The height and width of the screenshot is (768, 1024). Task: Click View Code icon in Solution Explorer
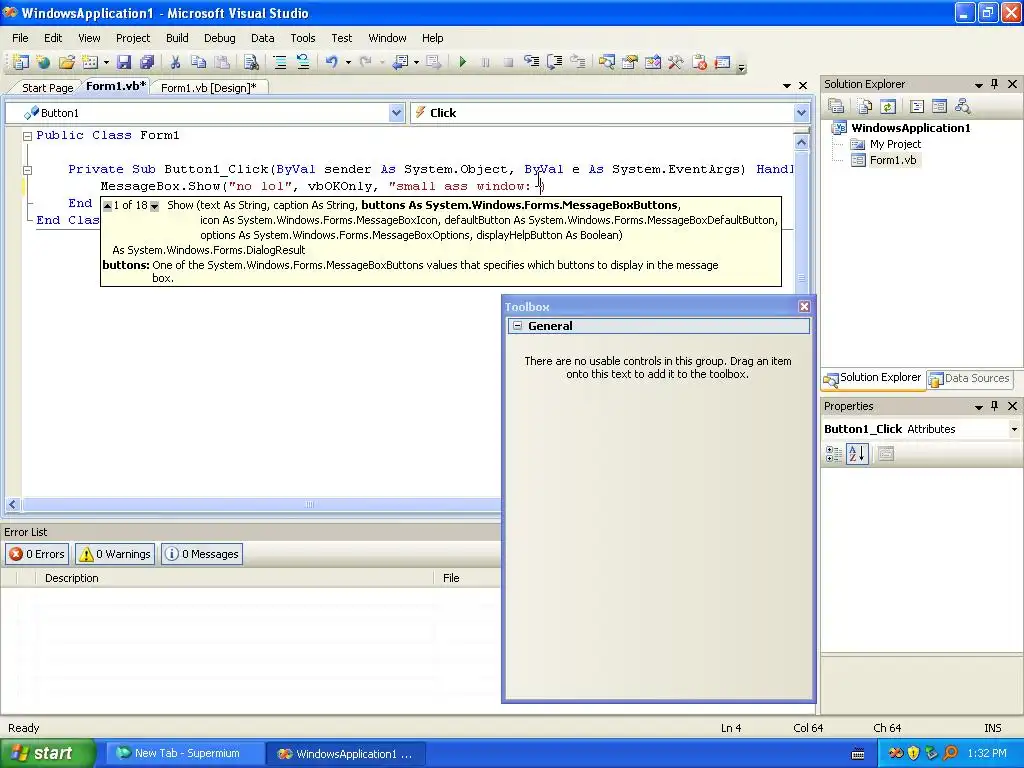tap(916, 106)
